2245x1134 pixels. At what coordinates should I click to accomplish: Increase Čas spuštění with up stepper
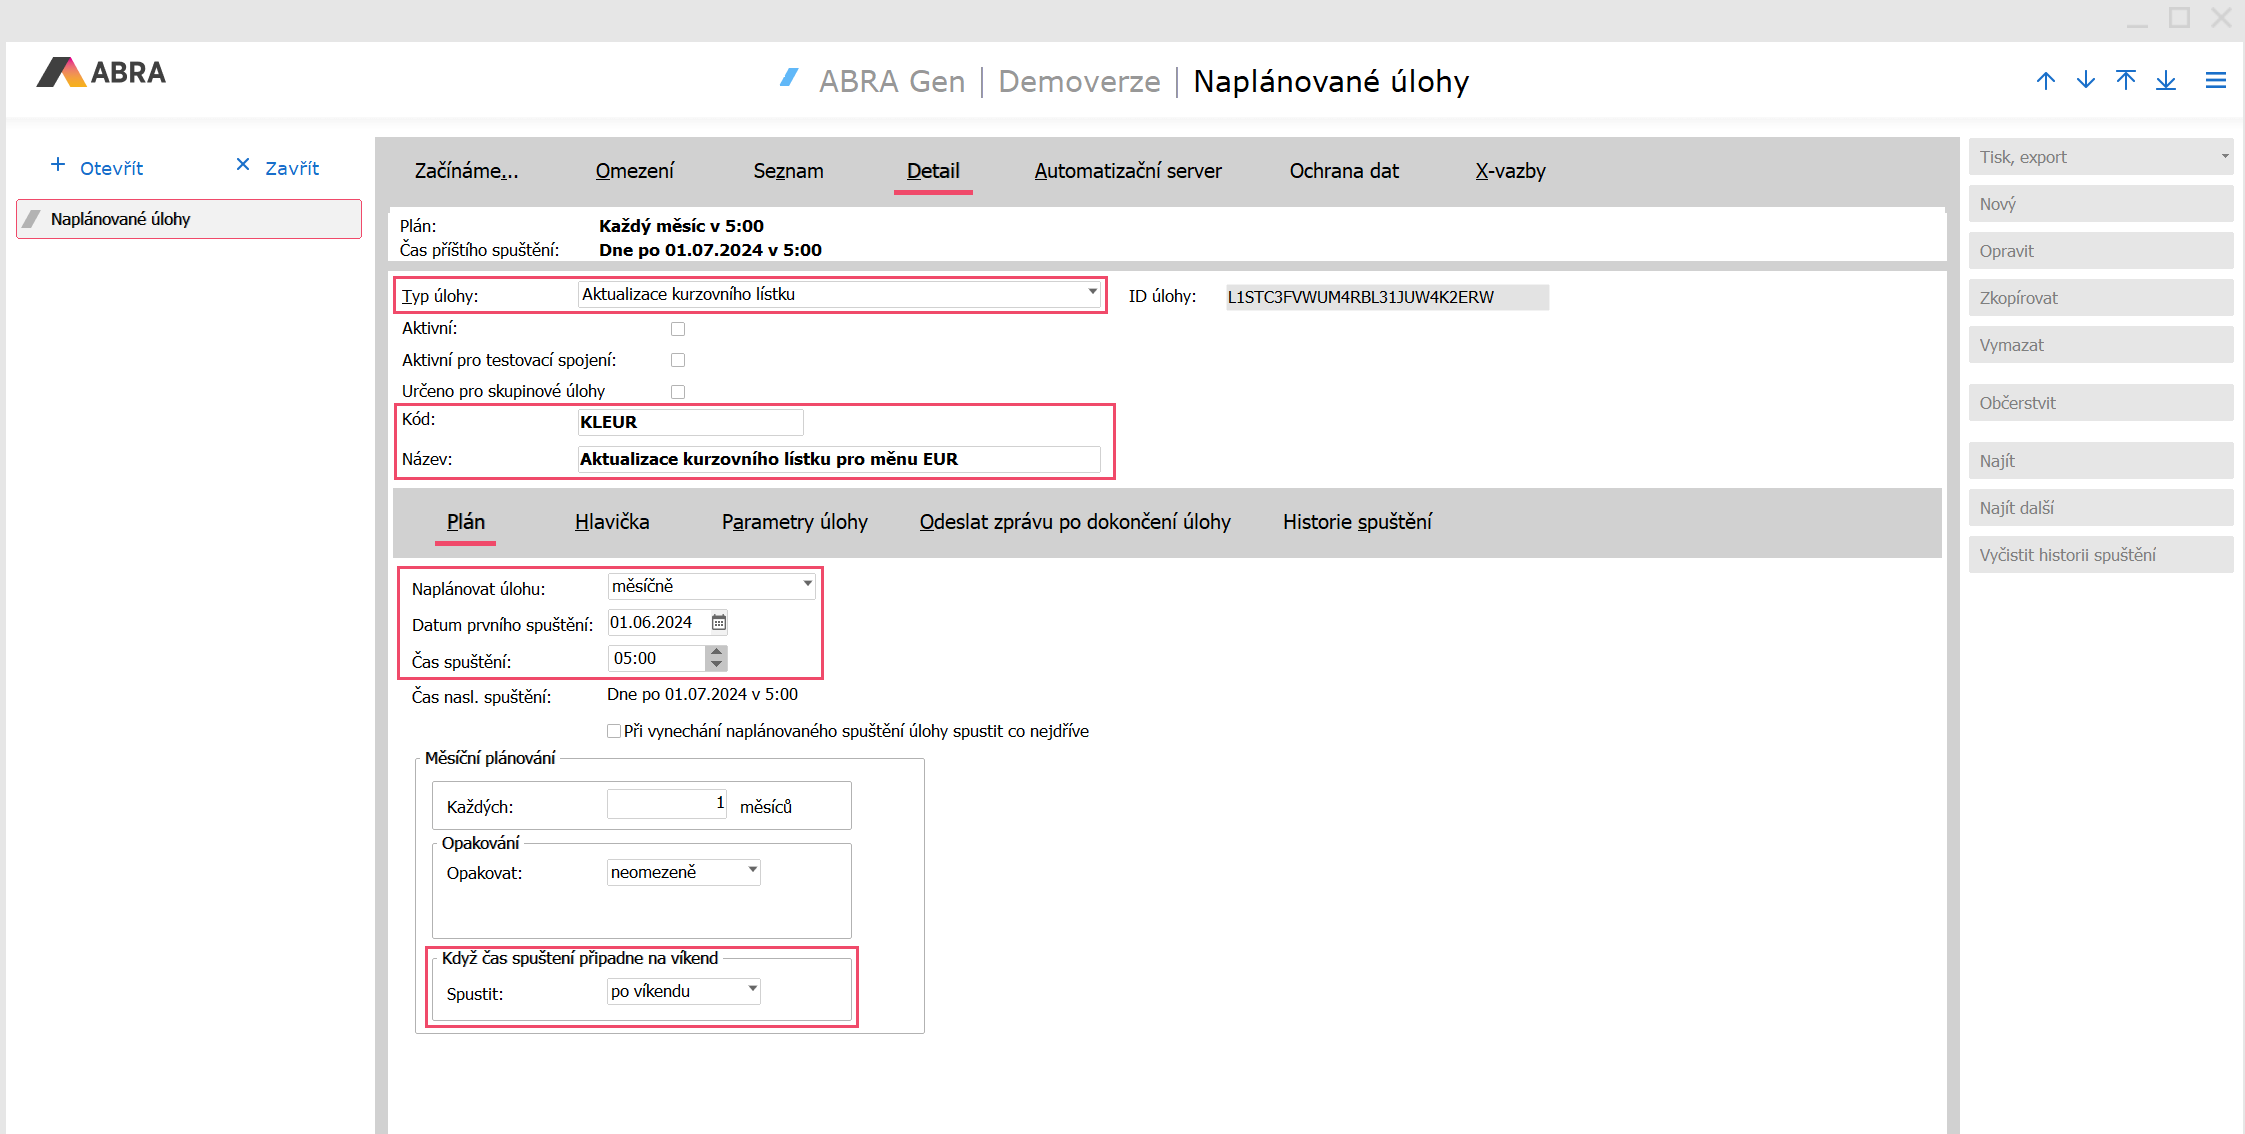click(716, 652)
